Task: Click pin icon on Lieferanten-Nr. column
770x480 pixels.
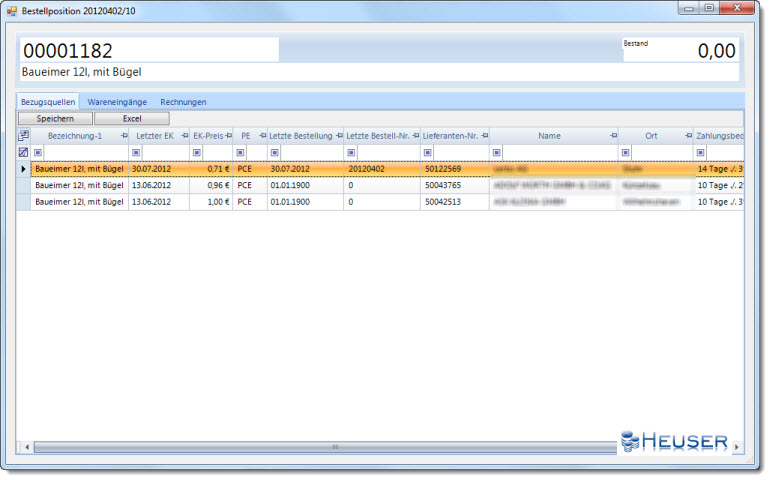Action: coord(485,135)
